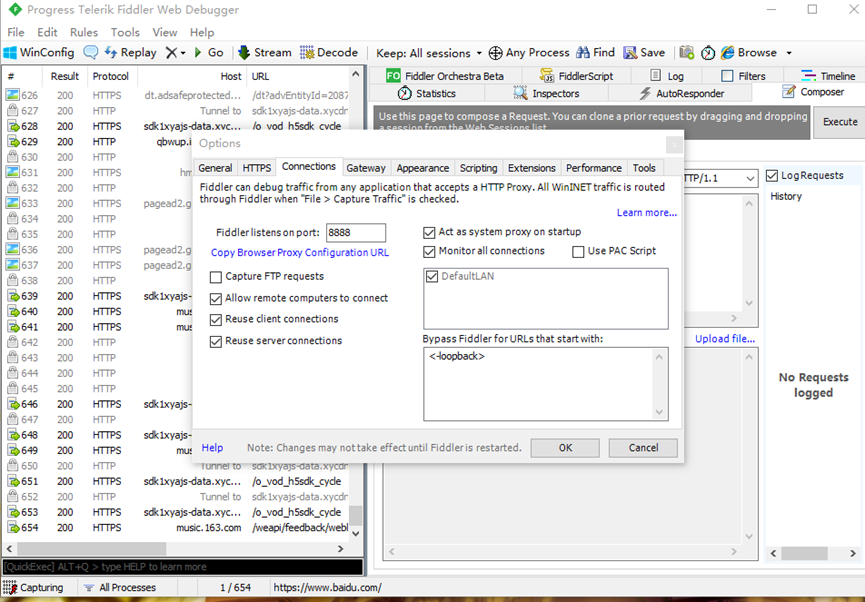Open the Keep: All sessions dropdown
This screenshot has width=865, height=602.
429,53
